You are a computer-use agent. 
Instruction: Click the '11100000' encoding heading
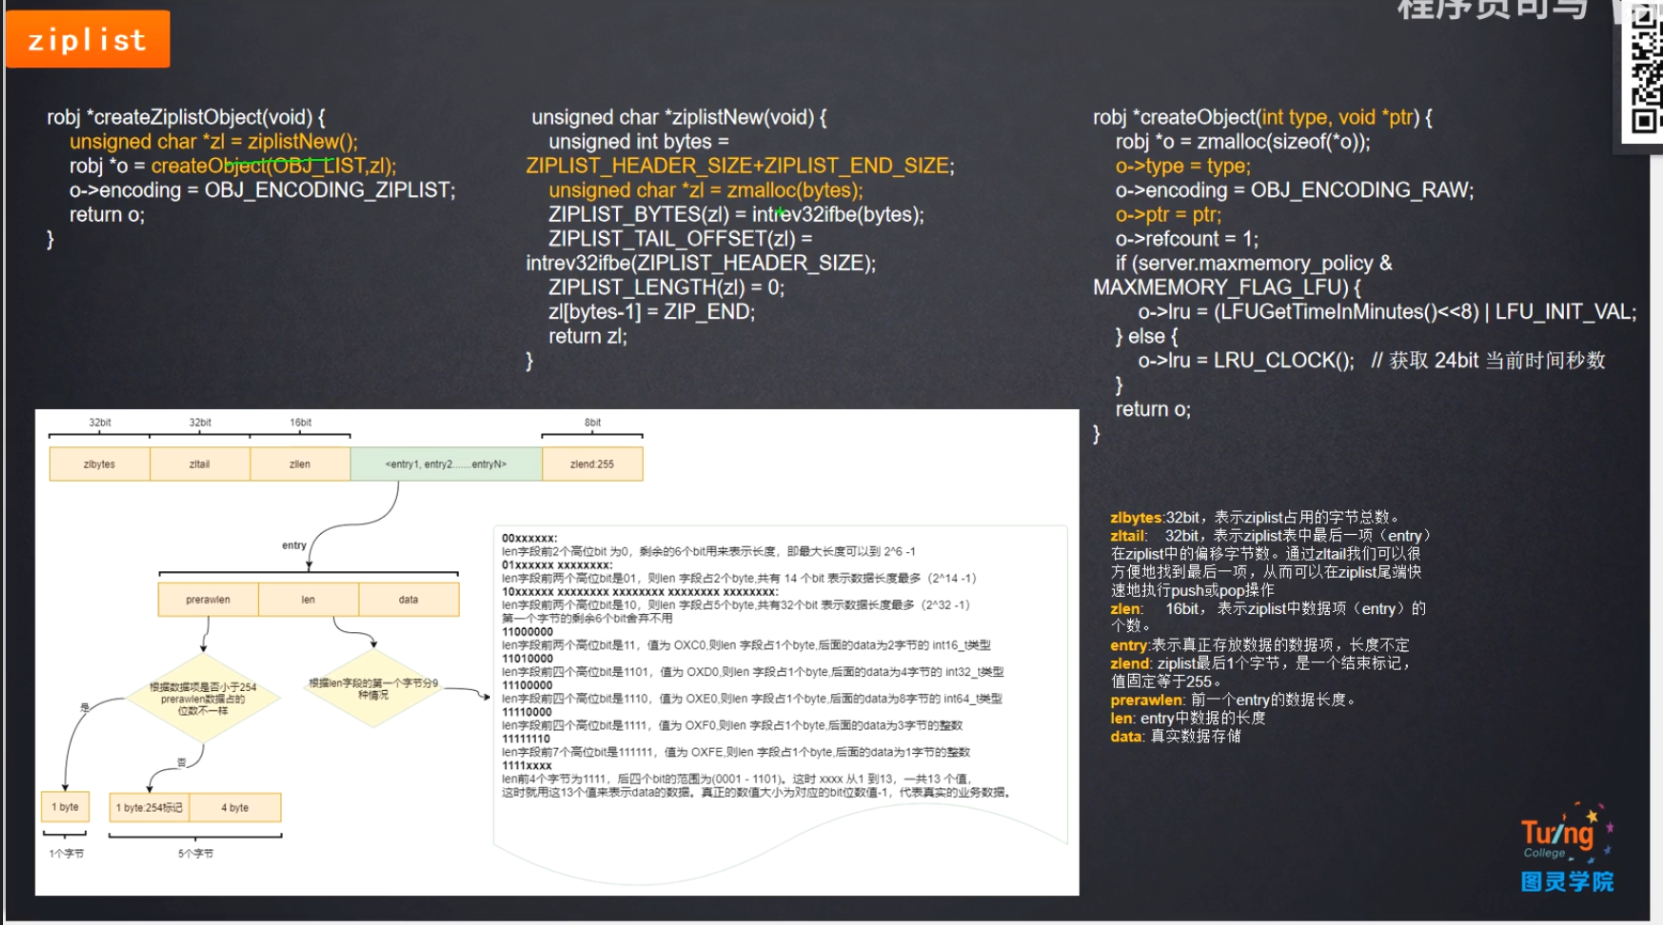pyautogui.click(x=527, y=686)
